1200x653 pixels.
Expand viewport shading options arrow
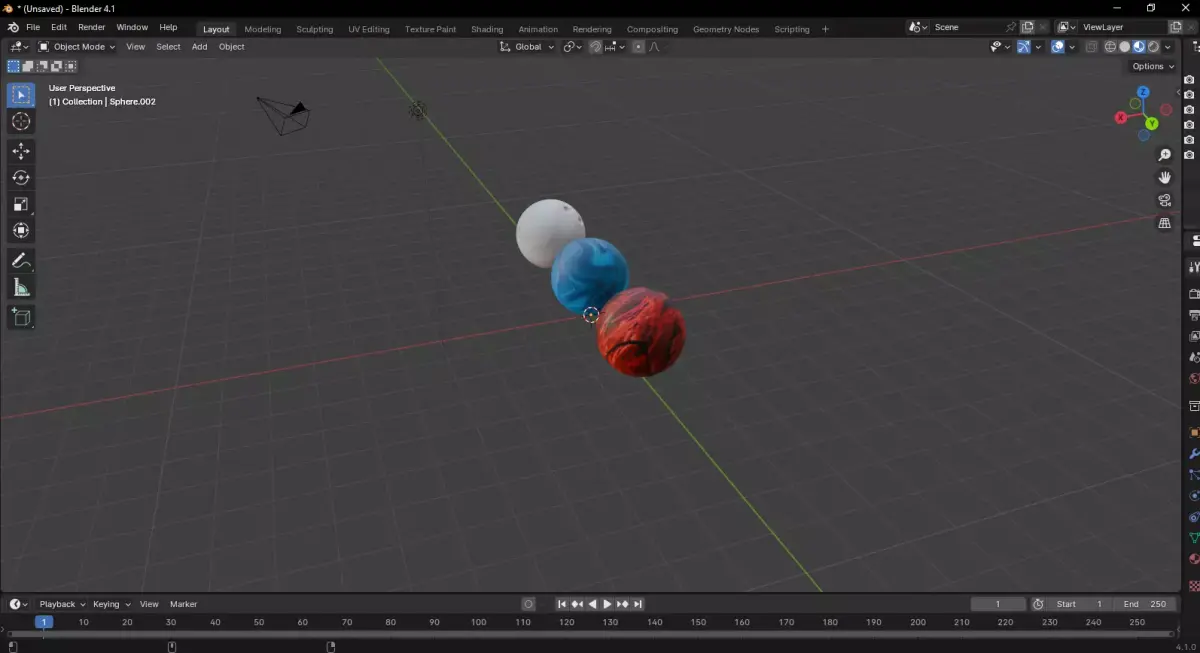tap(1169, 47)
